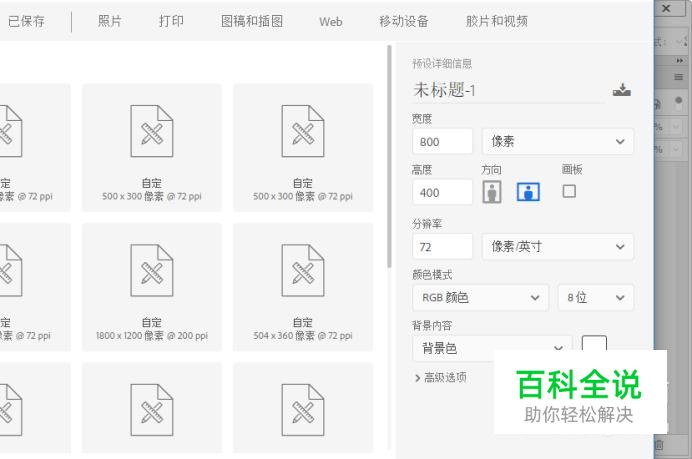
Task: Choose portrait orientation icon
Action: pos(492,192)
